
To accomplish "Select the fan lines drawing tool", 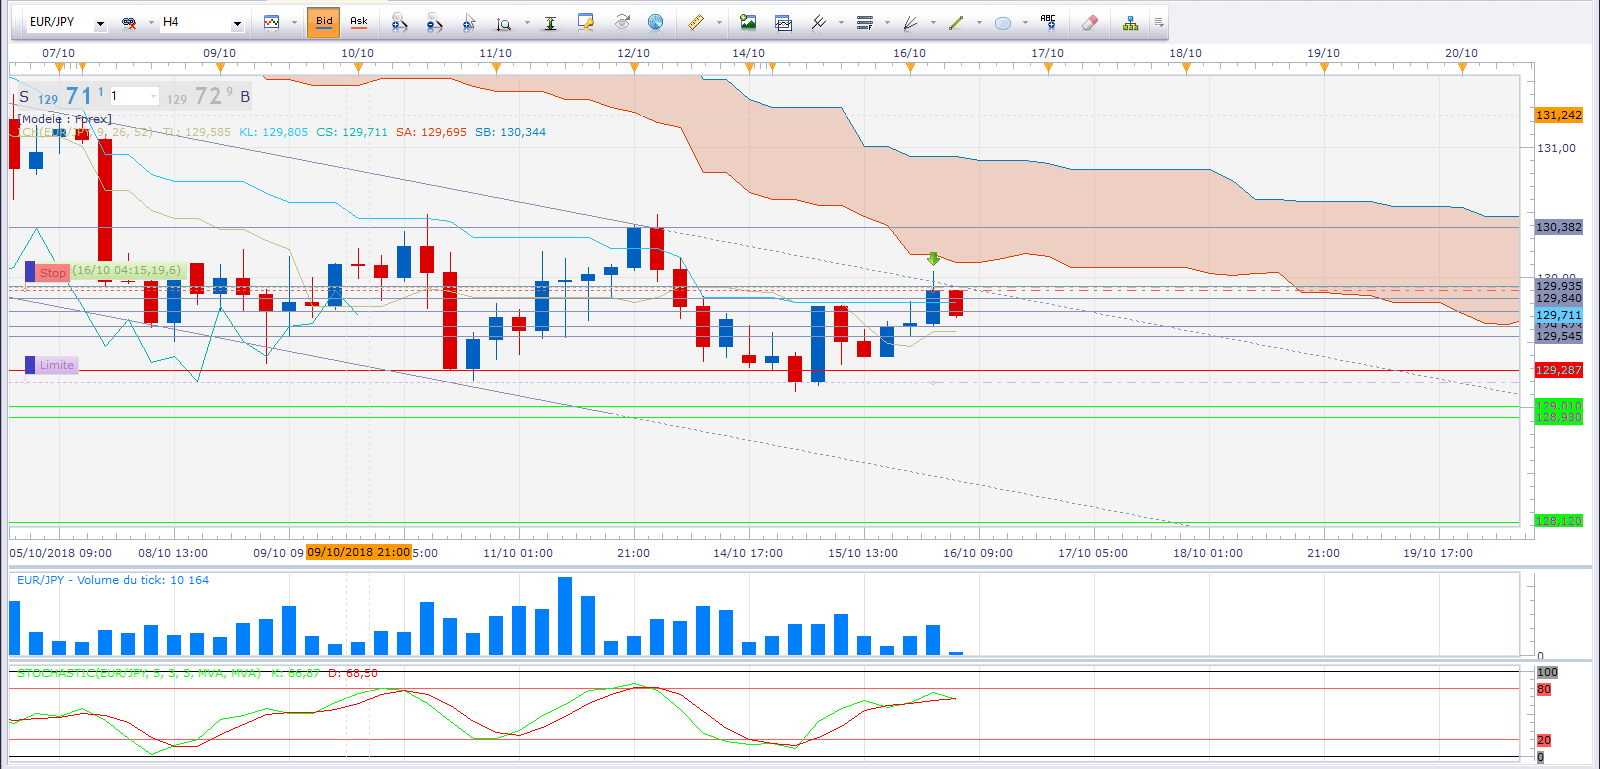I will [910, 22].
